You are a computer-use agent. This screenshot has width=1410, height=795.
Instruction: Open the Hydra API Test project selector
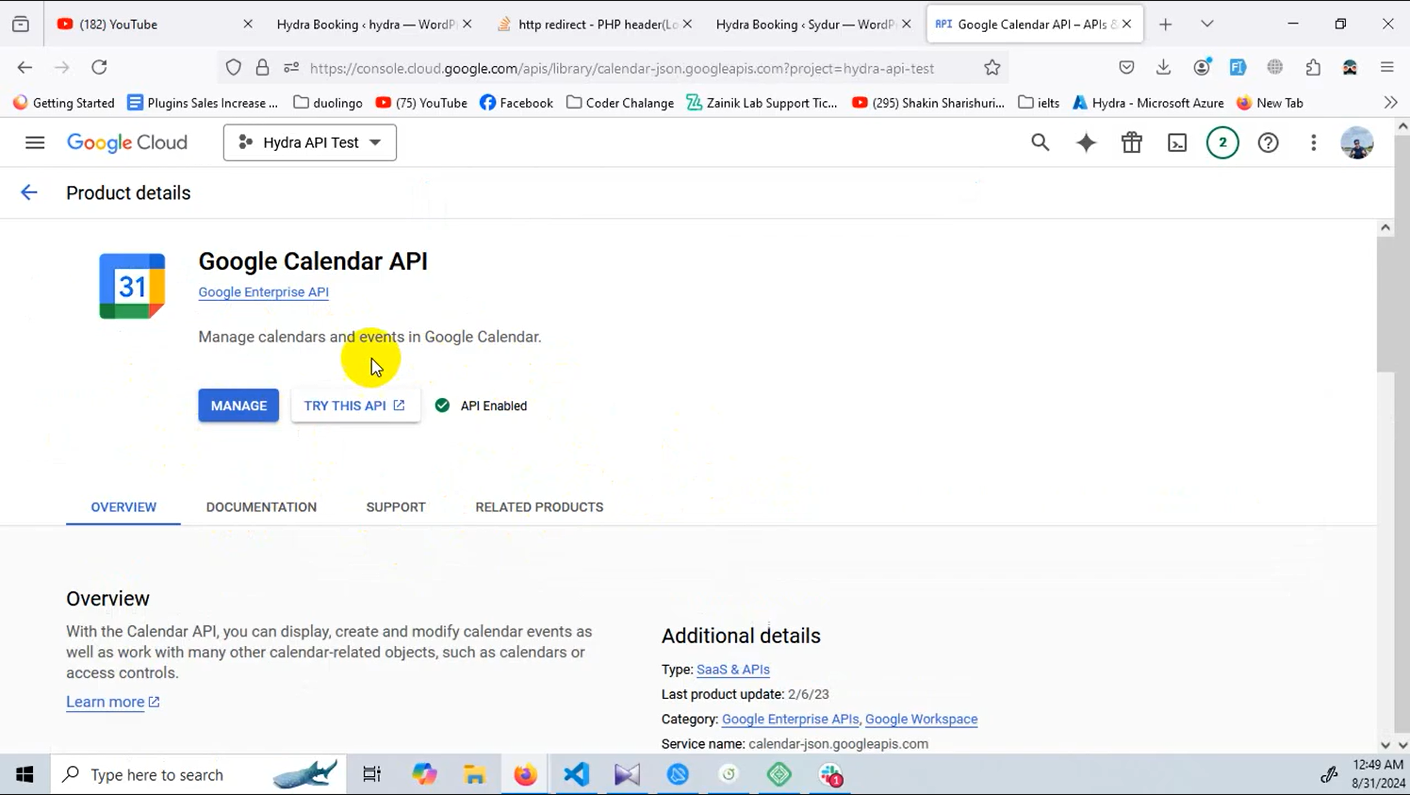coord(310,143)
